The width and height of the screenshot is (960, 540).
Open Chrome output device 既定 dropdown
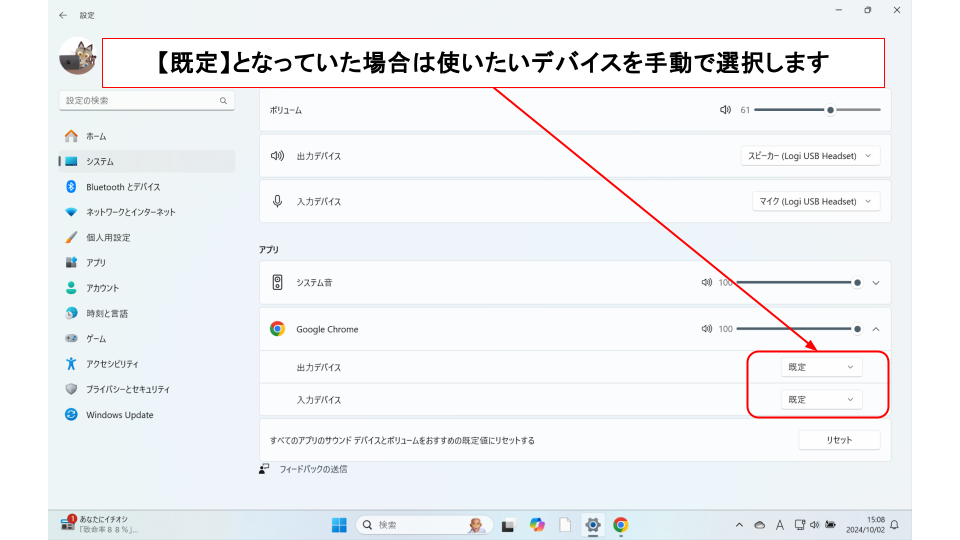tap(821, 367)
